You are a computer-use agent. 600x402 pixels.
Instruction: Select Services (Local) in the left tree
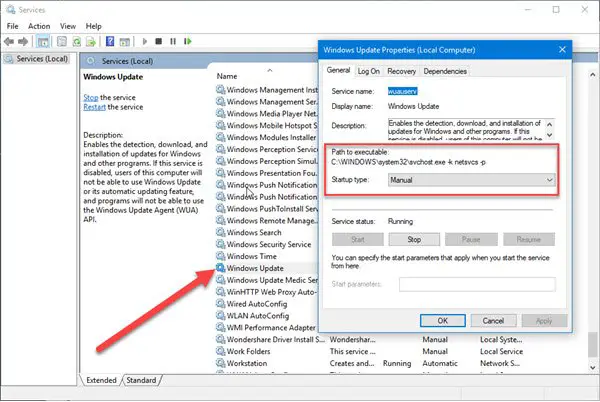tap(36, 59)
